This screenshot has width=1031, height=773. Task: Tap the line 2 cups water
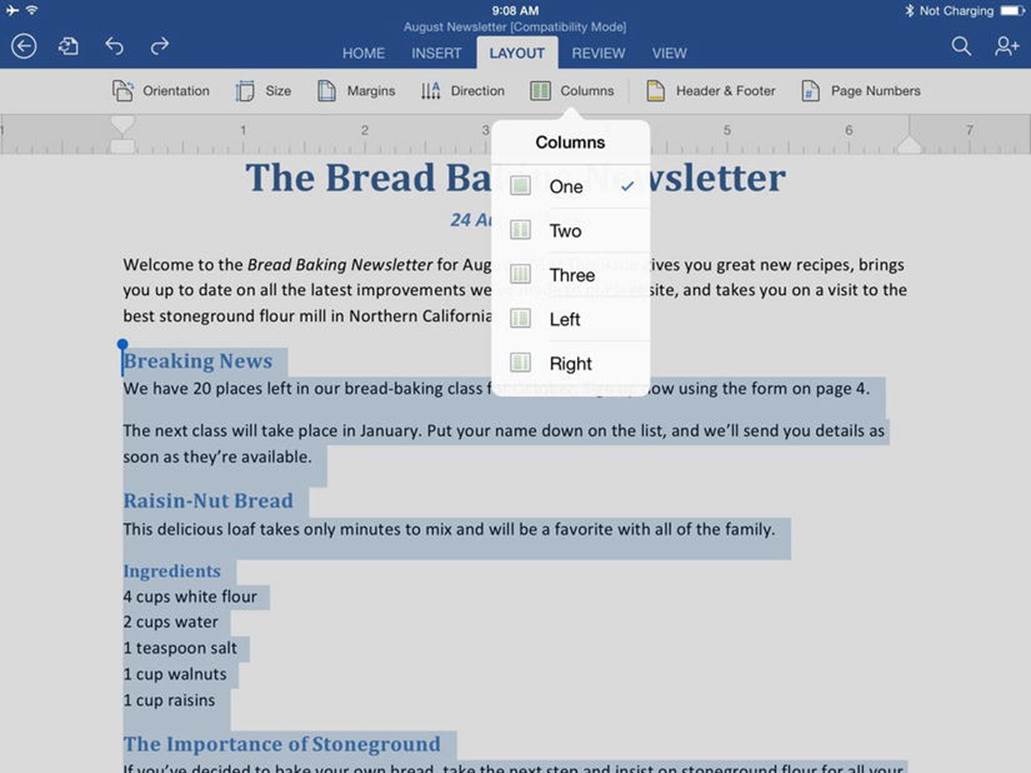coord(171,622)
